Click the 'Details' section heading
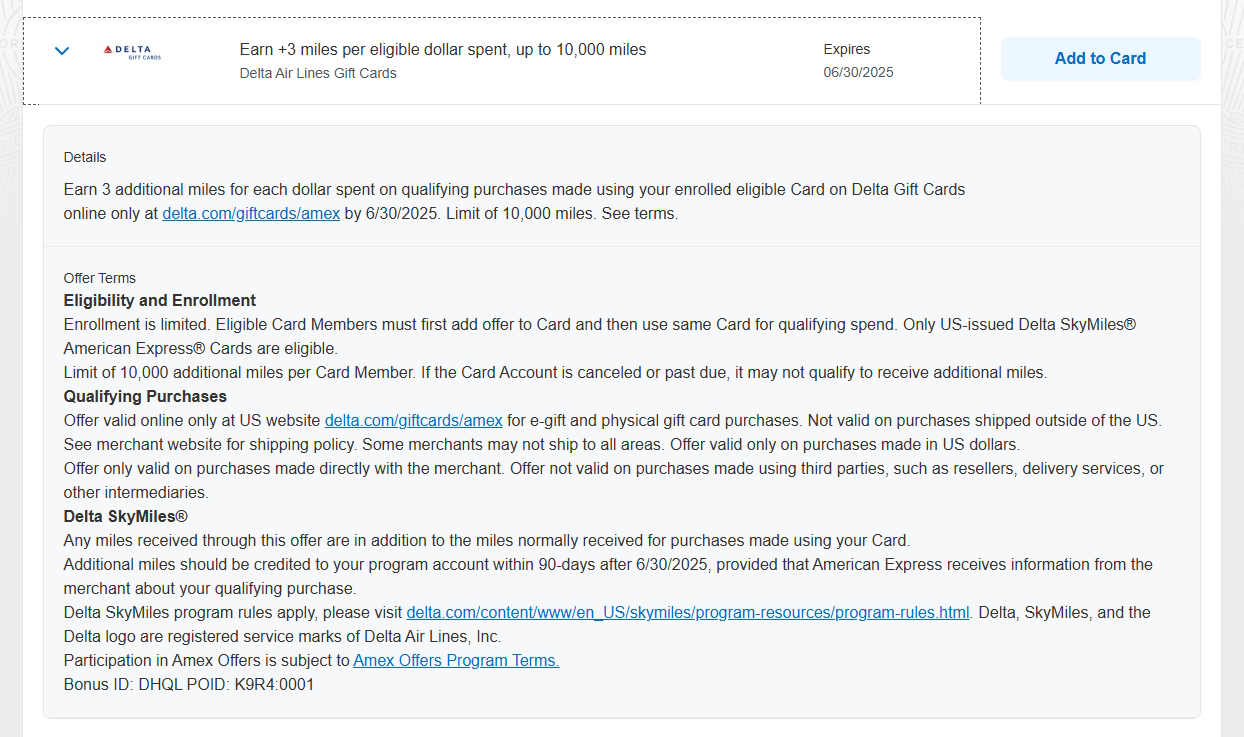The width and height of the screenshot is (1244, 737). (x=85, y=157)
